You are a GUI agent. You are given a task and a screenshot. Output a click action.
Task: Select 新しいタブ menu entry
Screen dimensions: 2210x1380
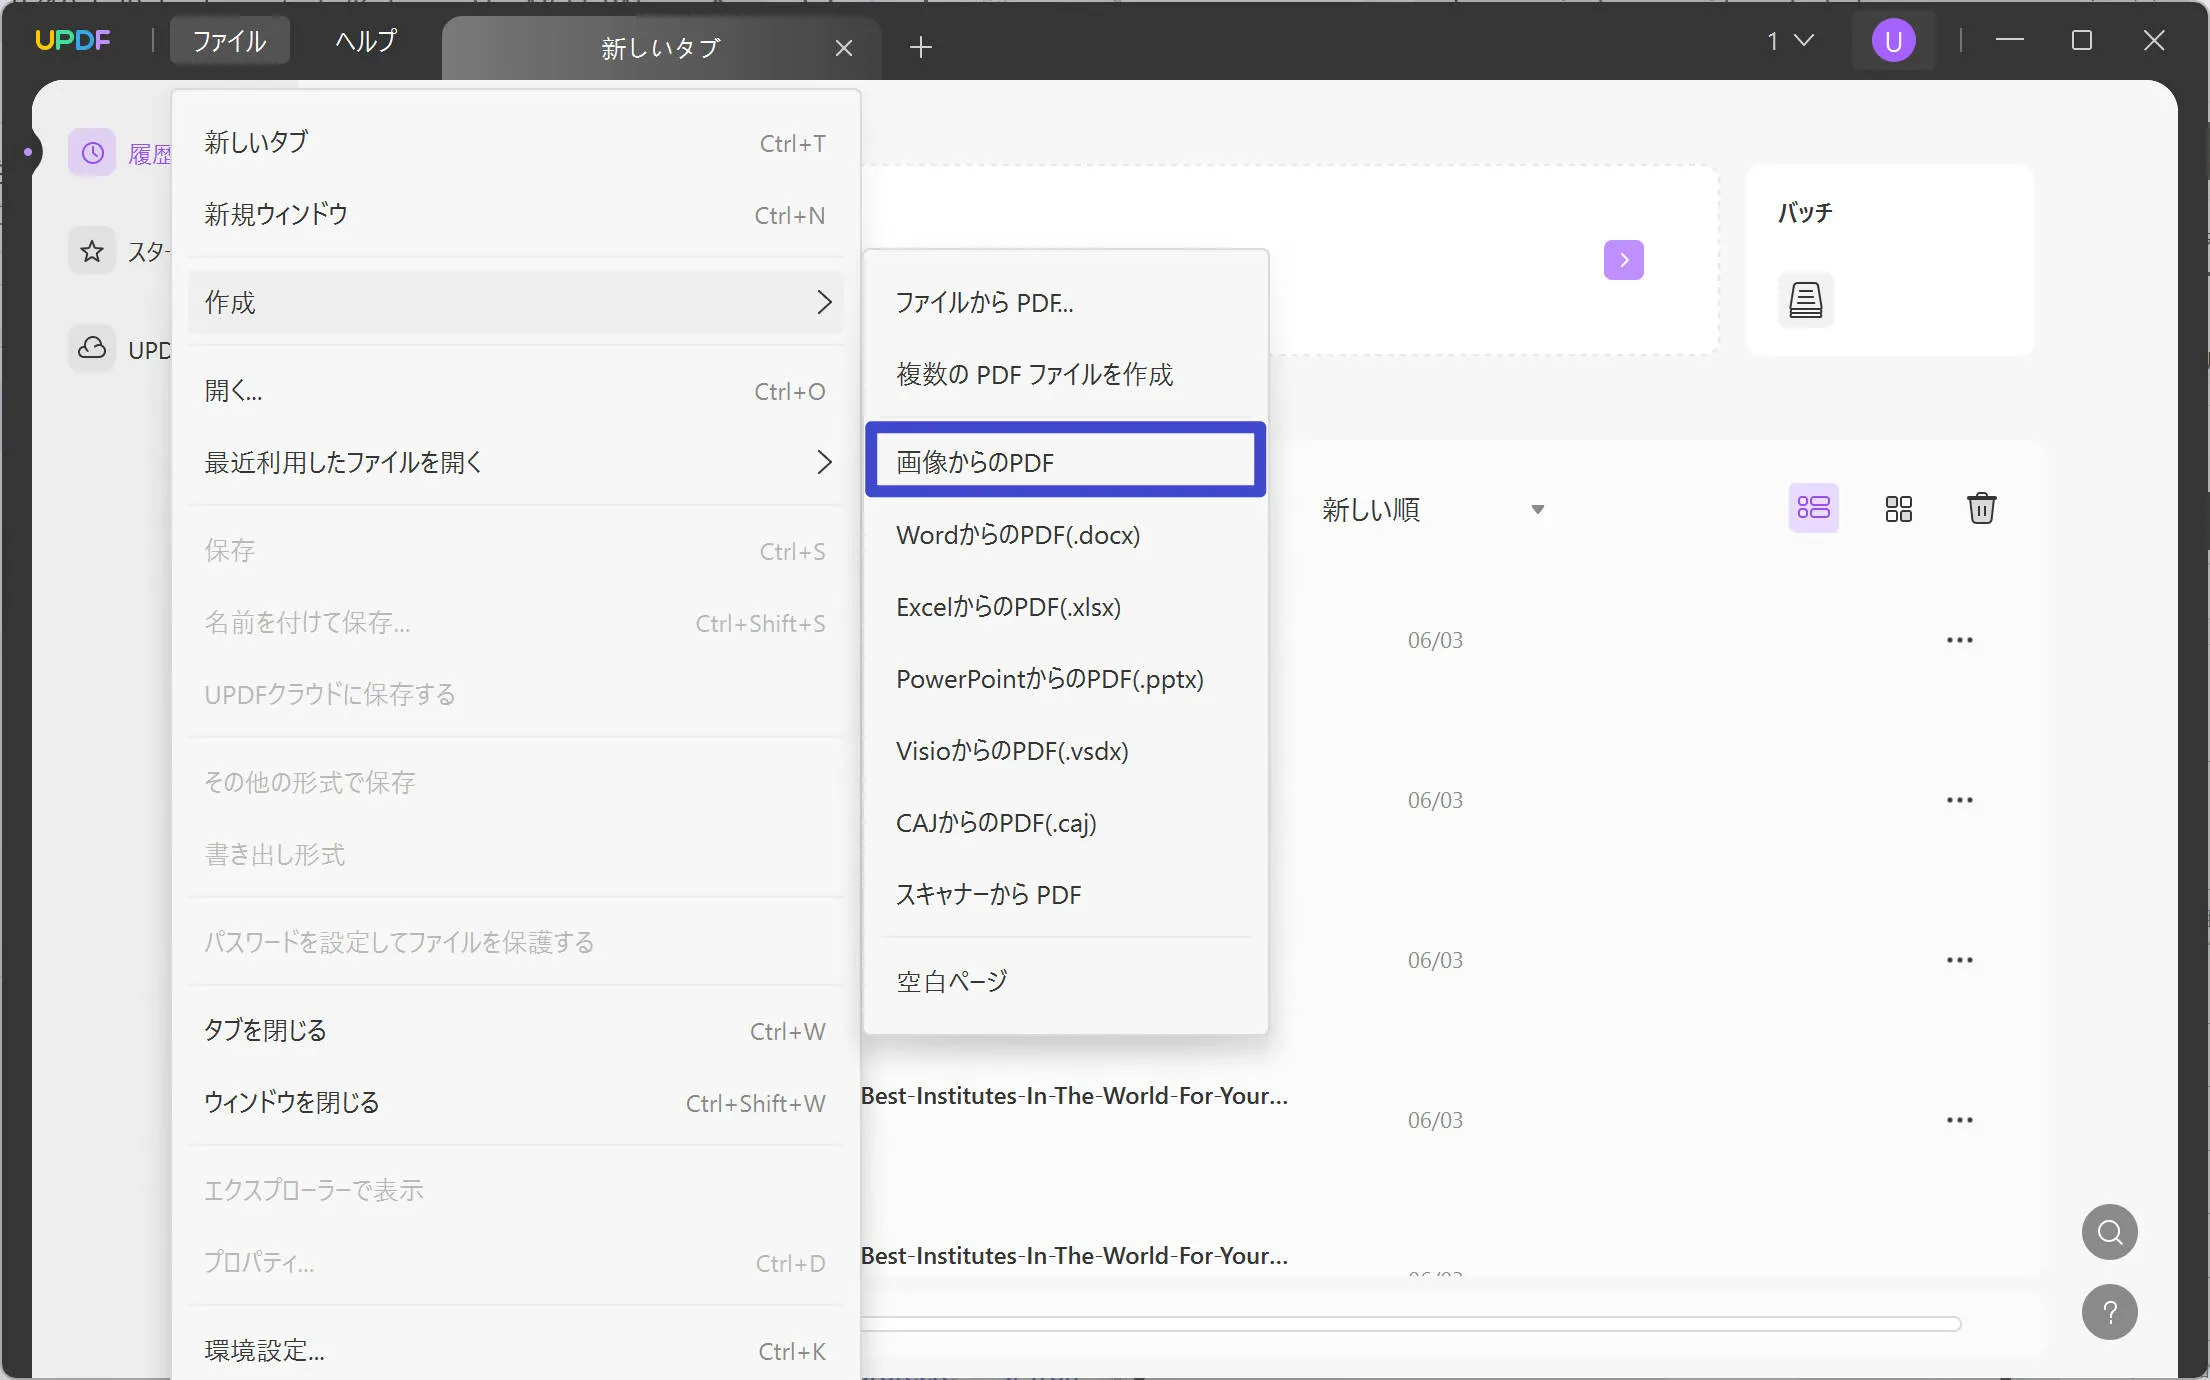516,143
